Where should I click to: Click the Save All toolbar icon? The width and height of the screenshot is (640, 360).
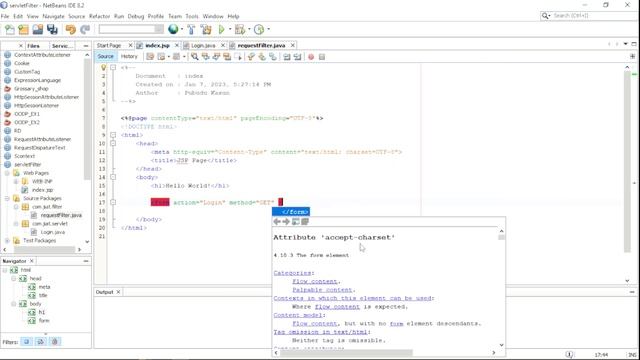tap(52, 29)
